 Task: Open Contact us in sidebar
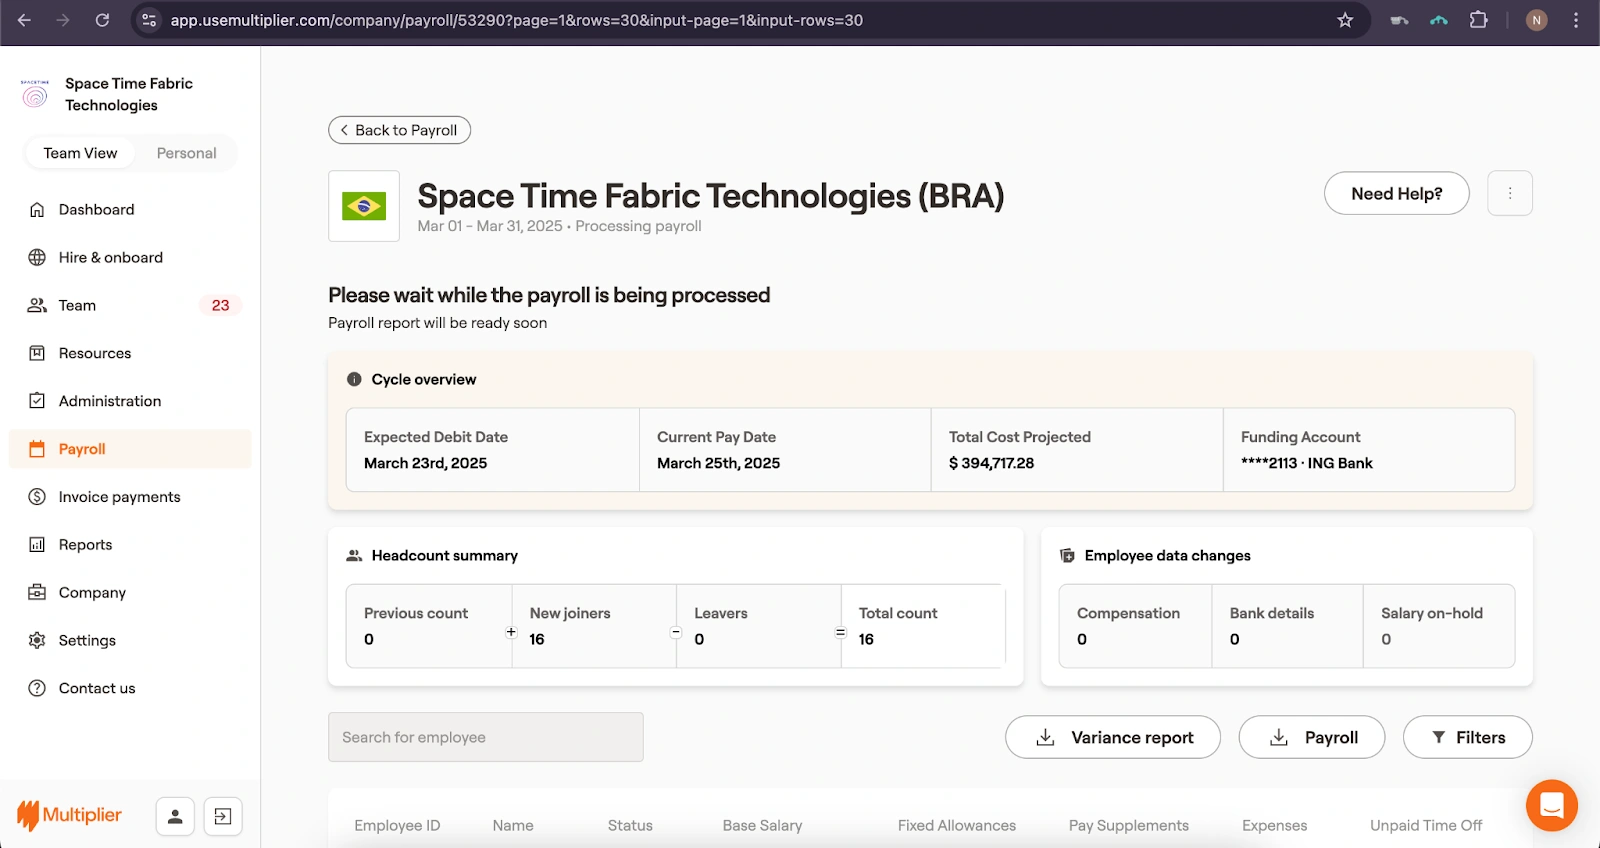coord(130,688)
